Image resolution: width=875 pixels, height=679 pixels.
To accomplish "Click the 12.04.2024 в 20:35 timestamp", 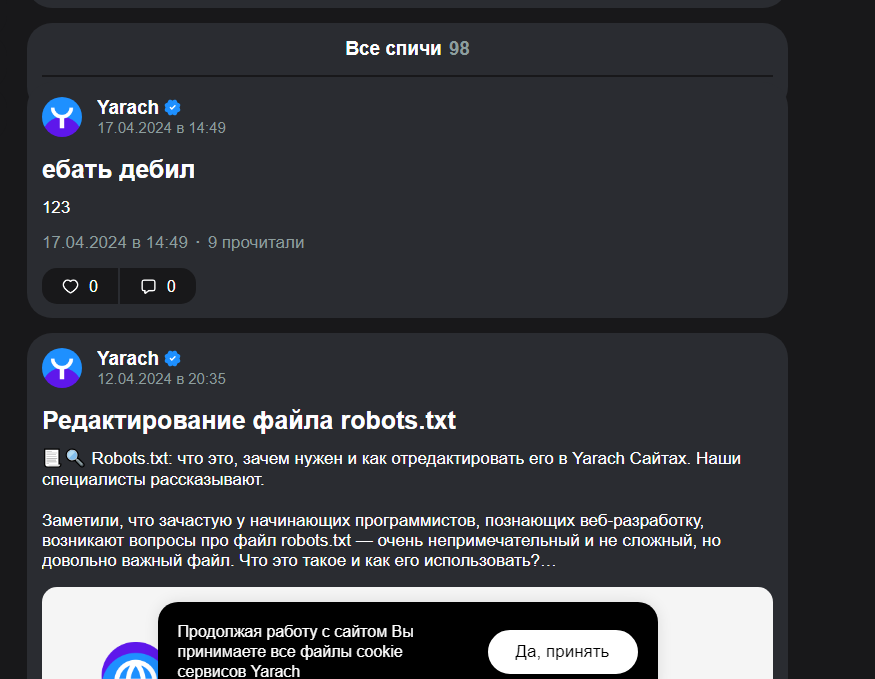I will tap(162, 379).
